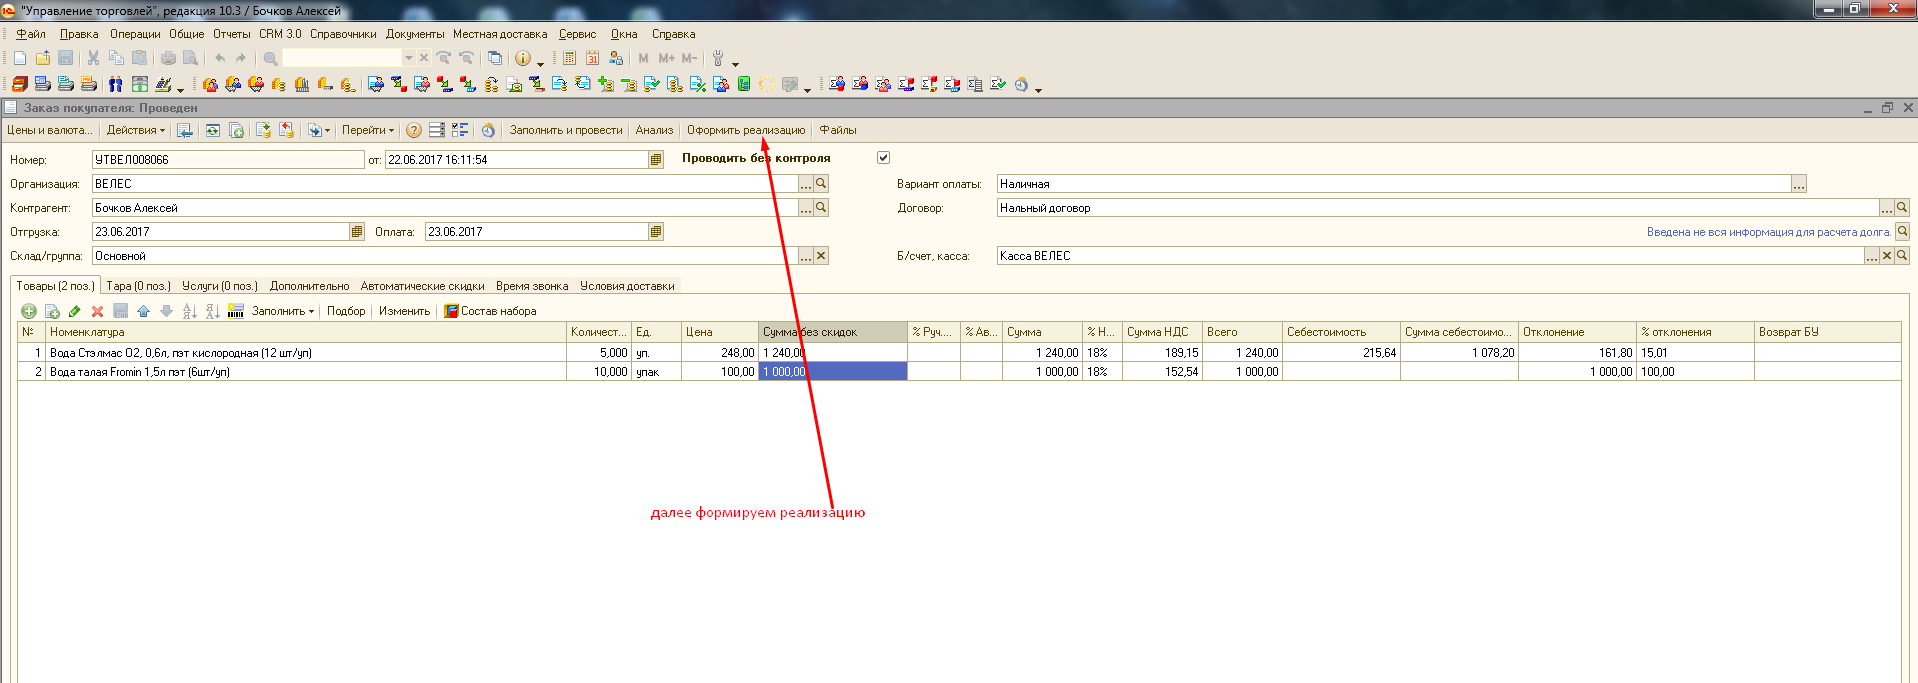Switch to the Автоматические скидки tab

pyautogui.click(x=422, y=286)
